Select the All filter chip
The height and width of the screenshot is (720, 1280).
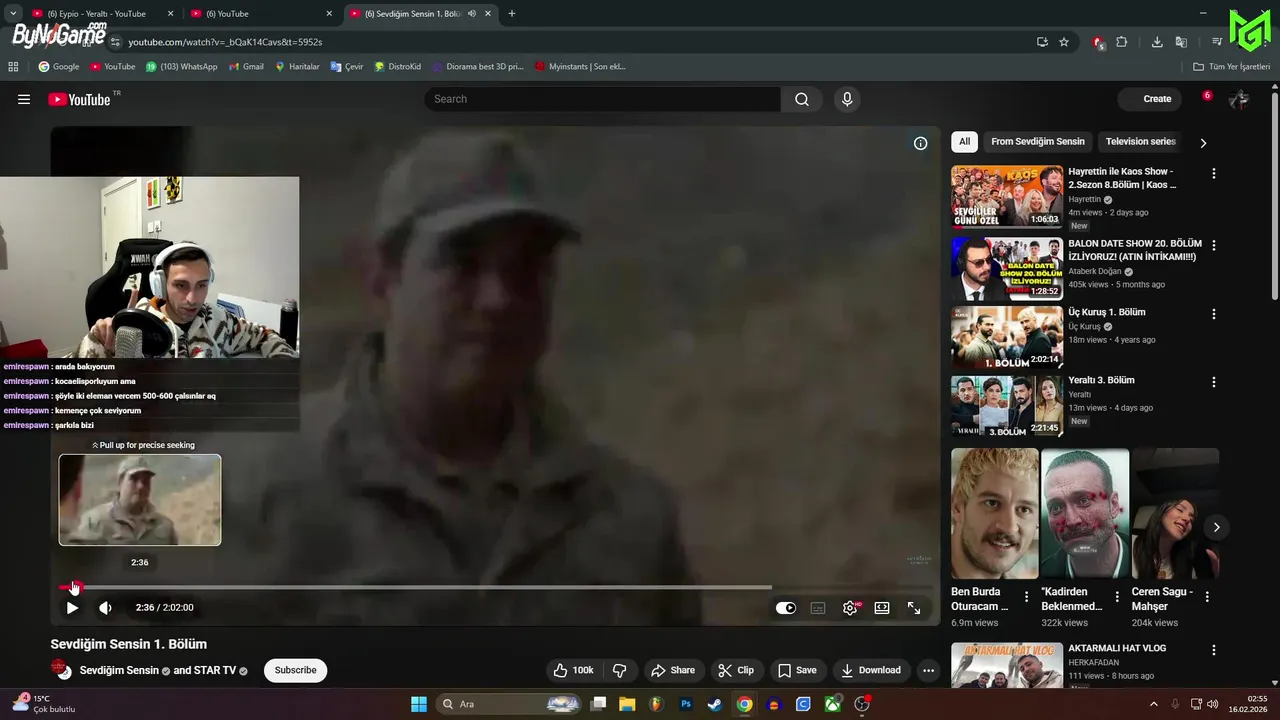[x=964, y=141]
